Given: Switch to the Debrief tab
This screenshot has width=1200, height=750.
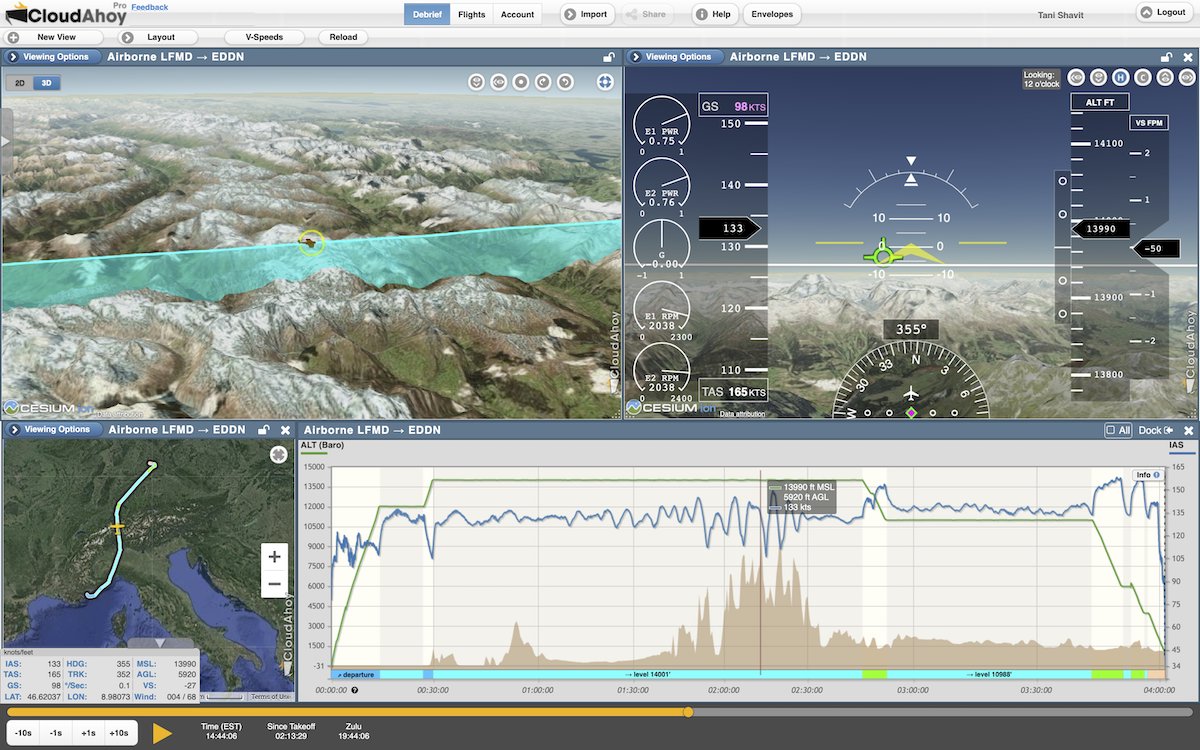Looking at the screenshot, I should pos(427,14).
